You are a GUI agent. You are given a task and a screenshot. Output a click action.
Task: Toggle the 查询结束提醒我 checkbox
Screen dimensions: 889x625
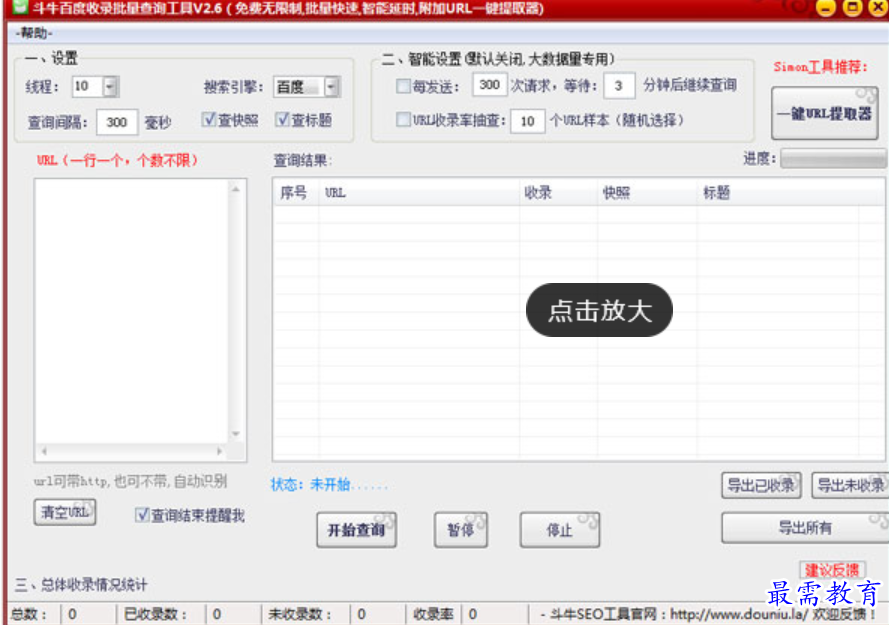click(142, 515)
